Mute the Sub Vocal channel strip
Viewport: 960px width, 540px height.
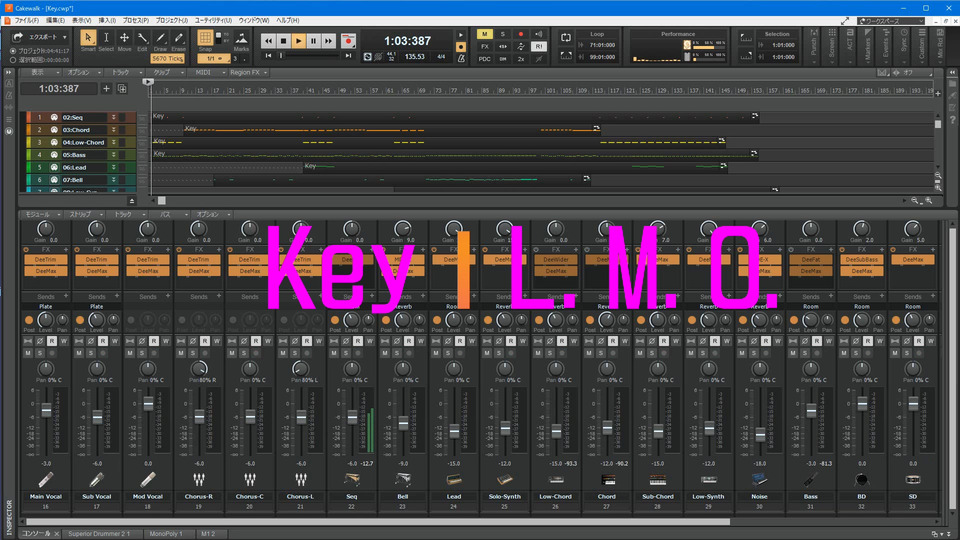tap(79, 353)
